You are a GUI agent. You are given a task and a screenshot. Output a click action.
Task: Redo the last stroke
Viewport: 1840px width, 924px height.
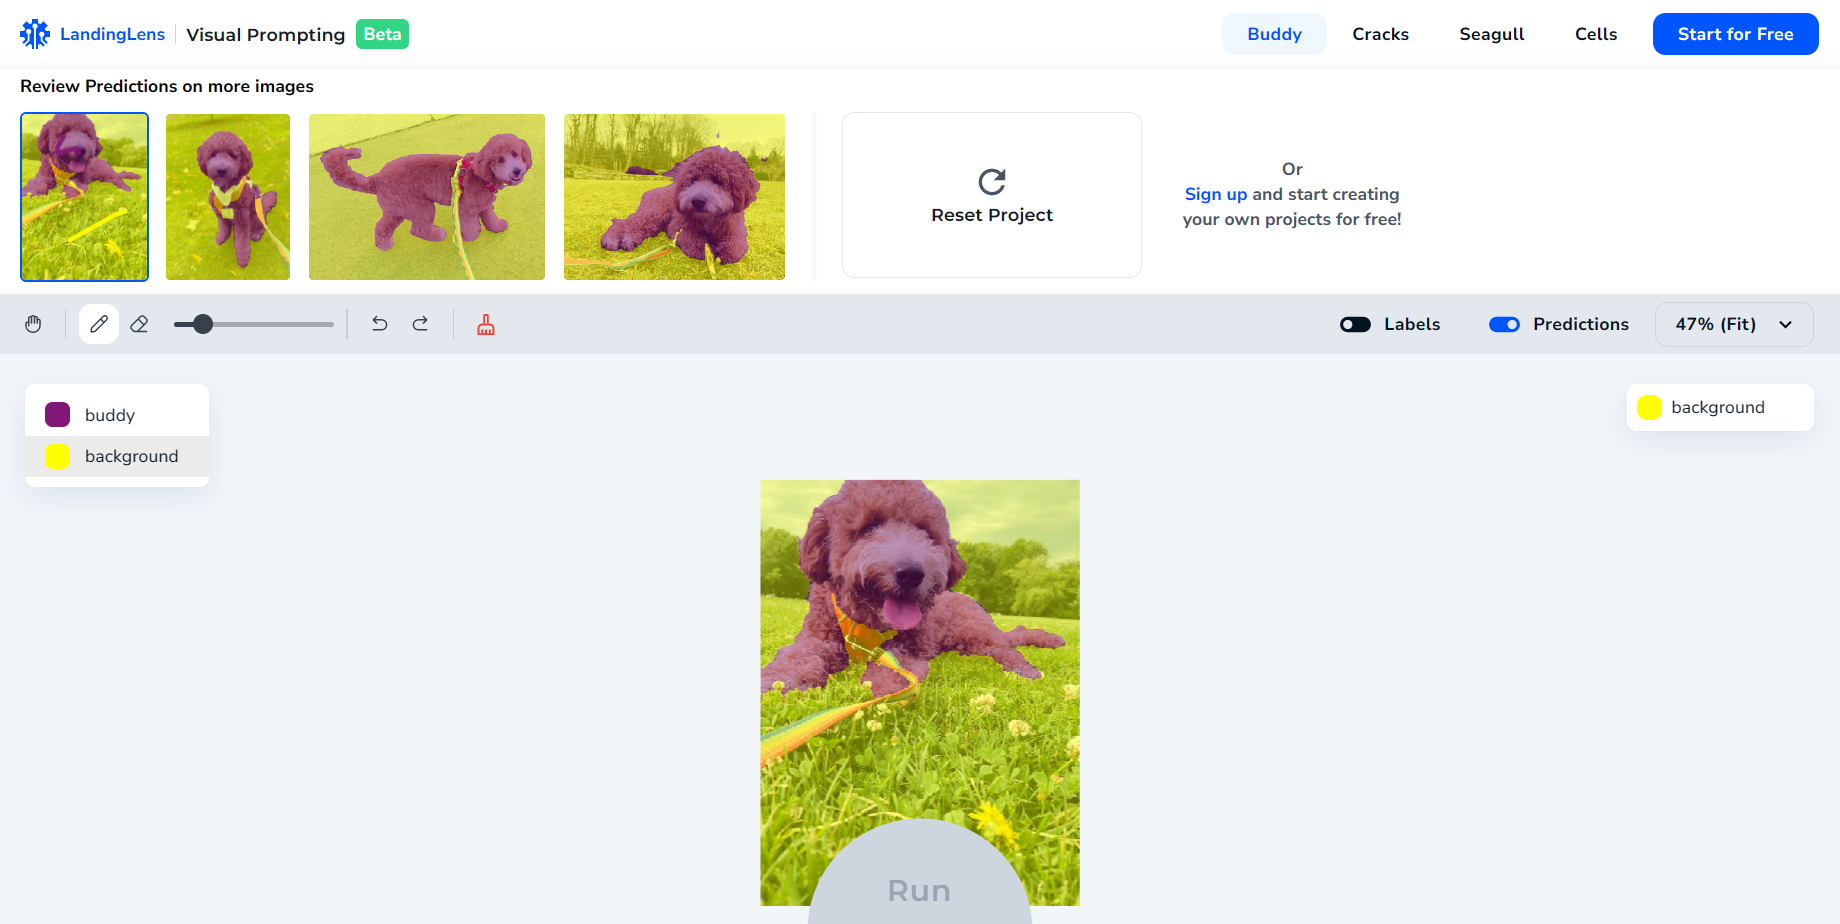coord(420,324)
